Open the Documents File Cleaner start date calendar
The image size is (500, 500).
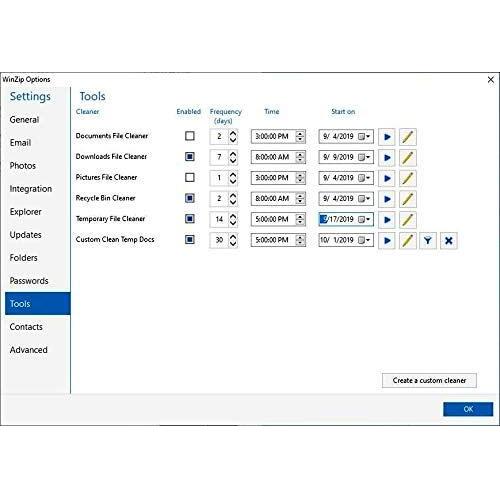tap(364, 137)
